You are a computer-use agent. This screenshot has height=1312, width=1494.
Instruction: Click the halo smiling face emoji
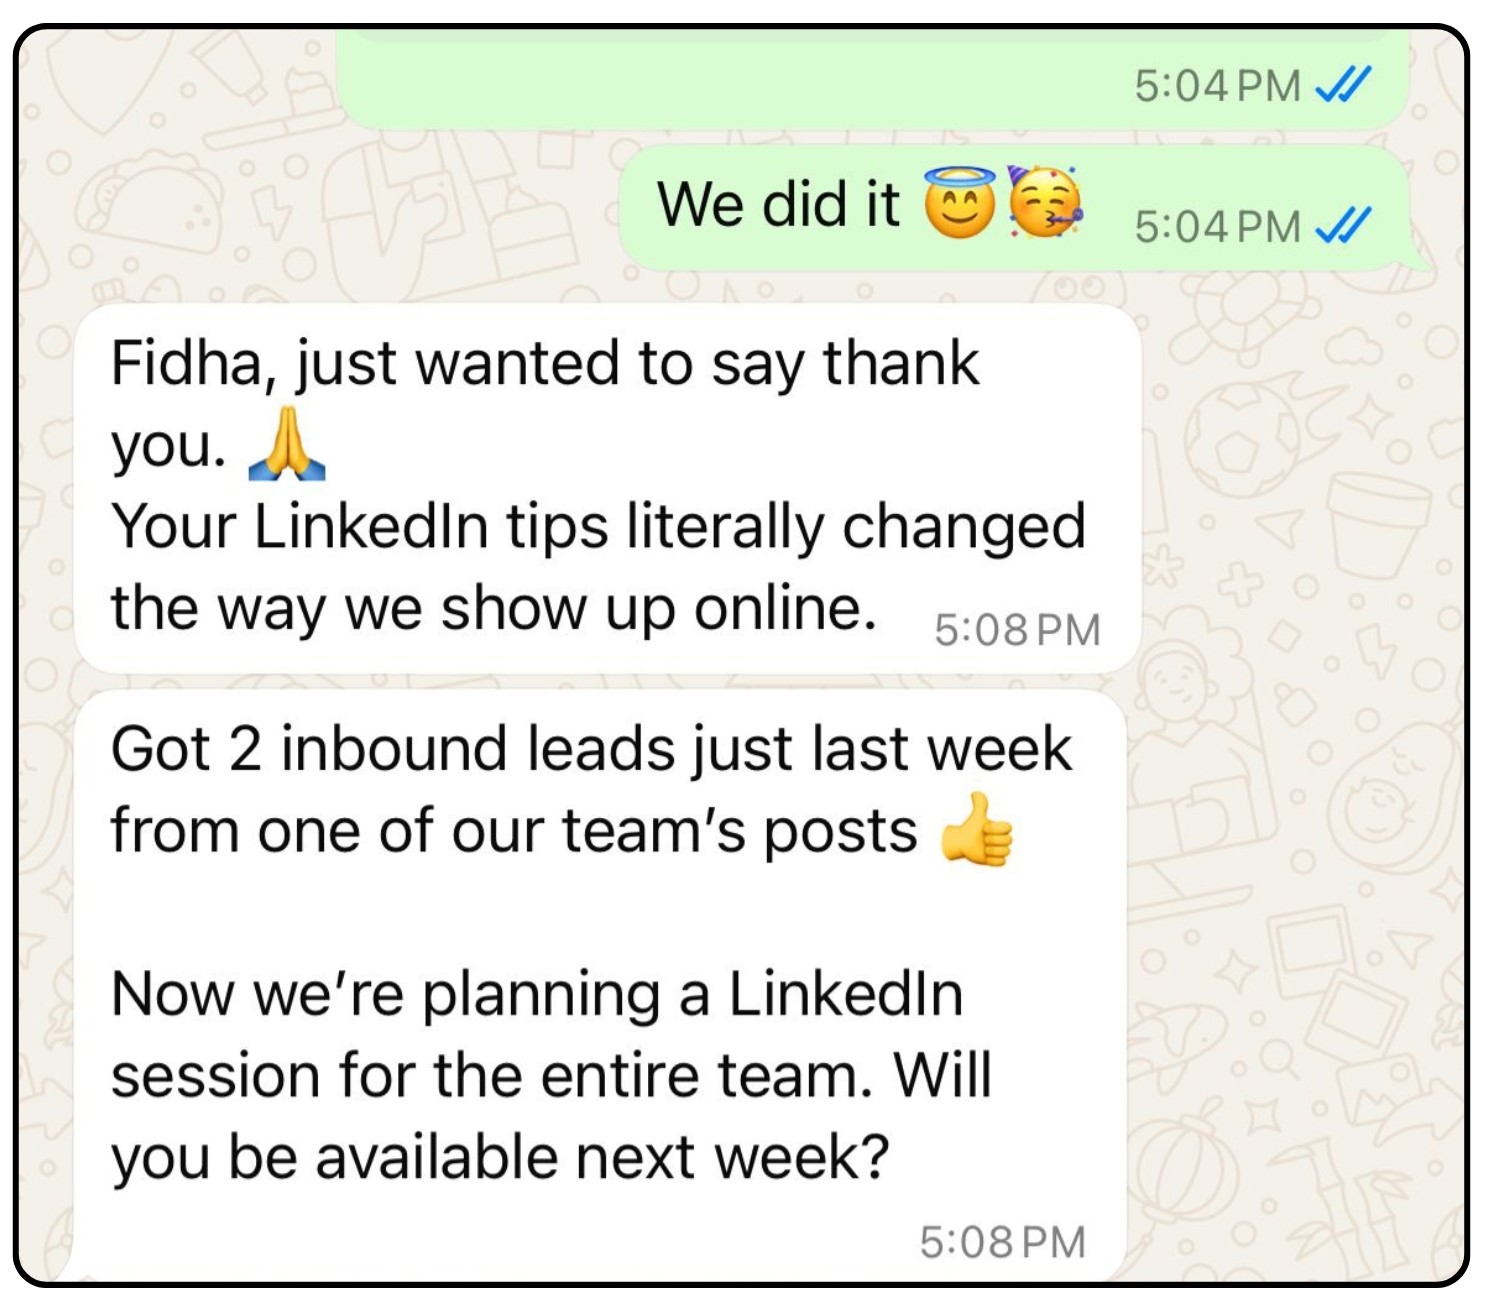point(959,204)
